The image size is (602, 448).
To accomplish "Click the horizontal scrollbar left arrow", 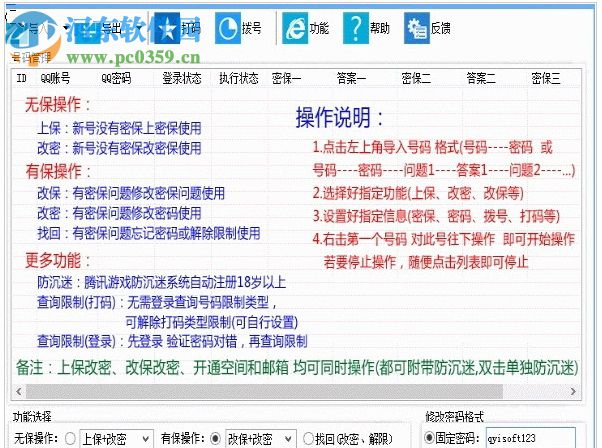I will click(18, 392).
